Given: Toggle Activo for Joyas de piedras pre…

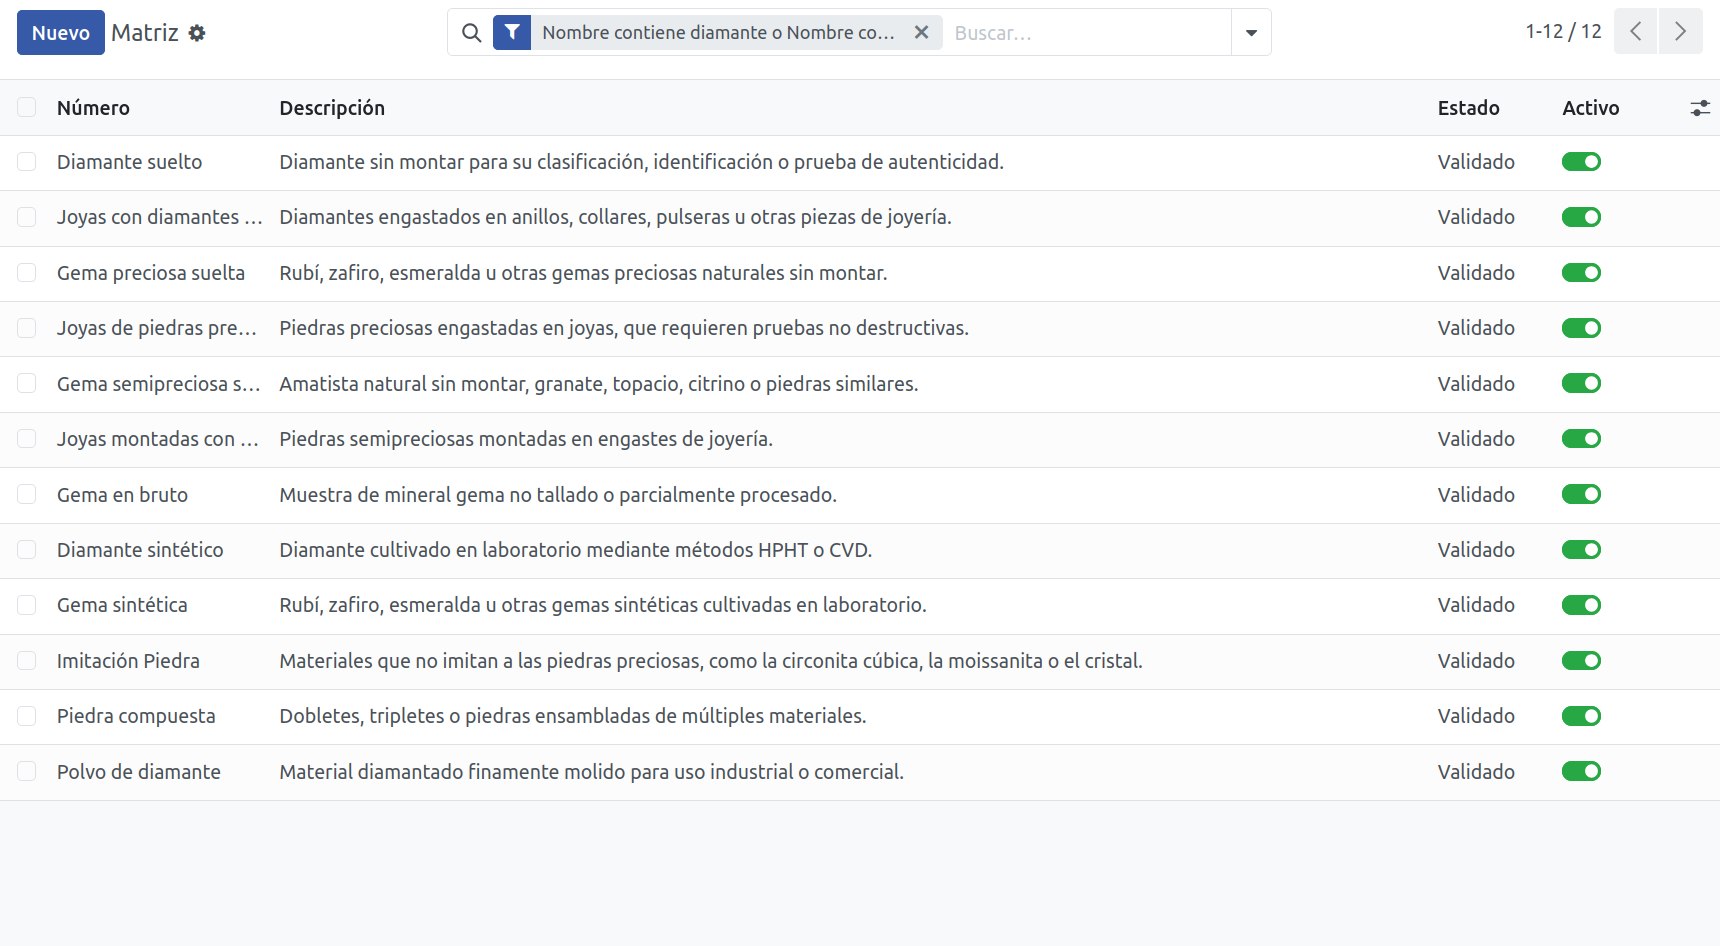Looking at the screenshot, I should [x=1581, y=328].
